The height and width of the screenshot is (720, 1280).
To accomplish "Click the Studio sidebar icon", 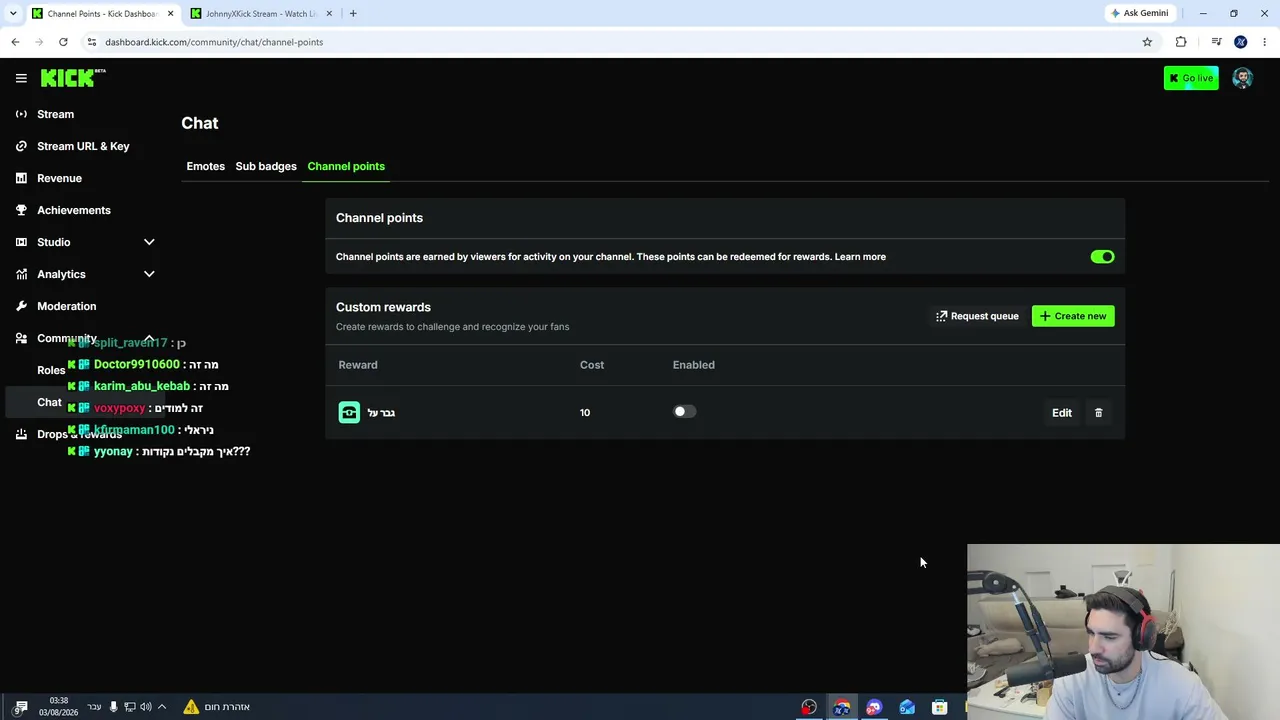I will click(21, 242).
